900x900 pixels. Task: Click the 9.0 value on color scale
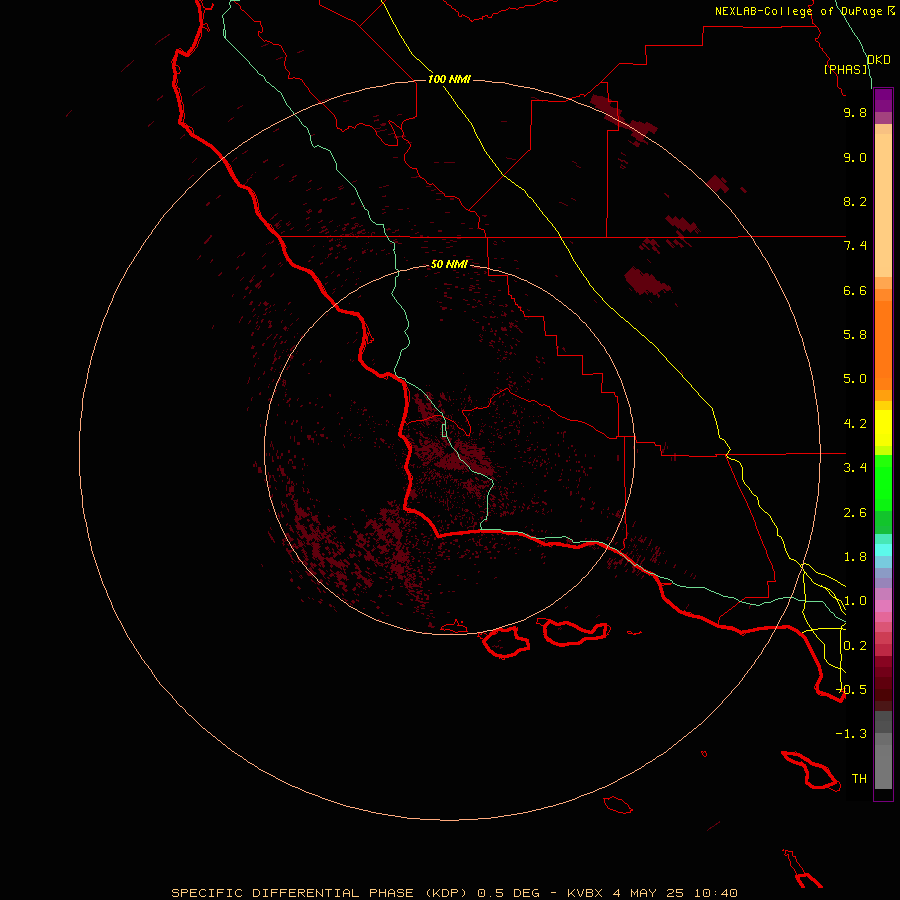pyautogui.click(x=855, y=157)
